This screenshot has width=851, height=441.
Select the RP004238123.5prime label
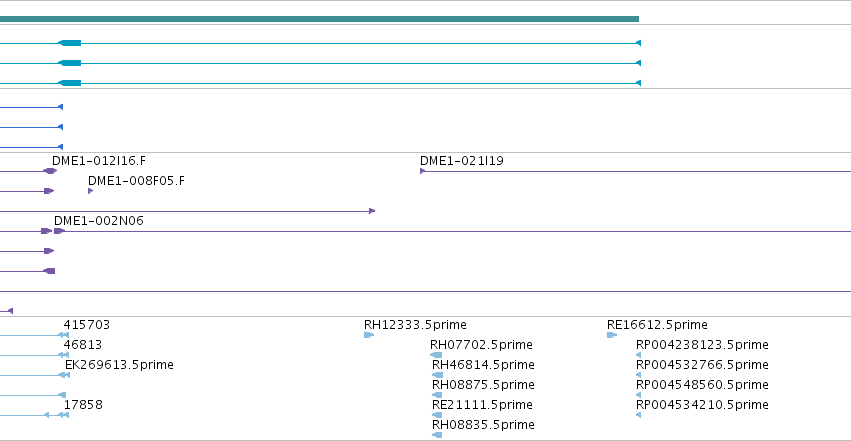tap(702, 345)
